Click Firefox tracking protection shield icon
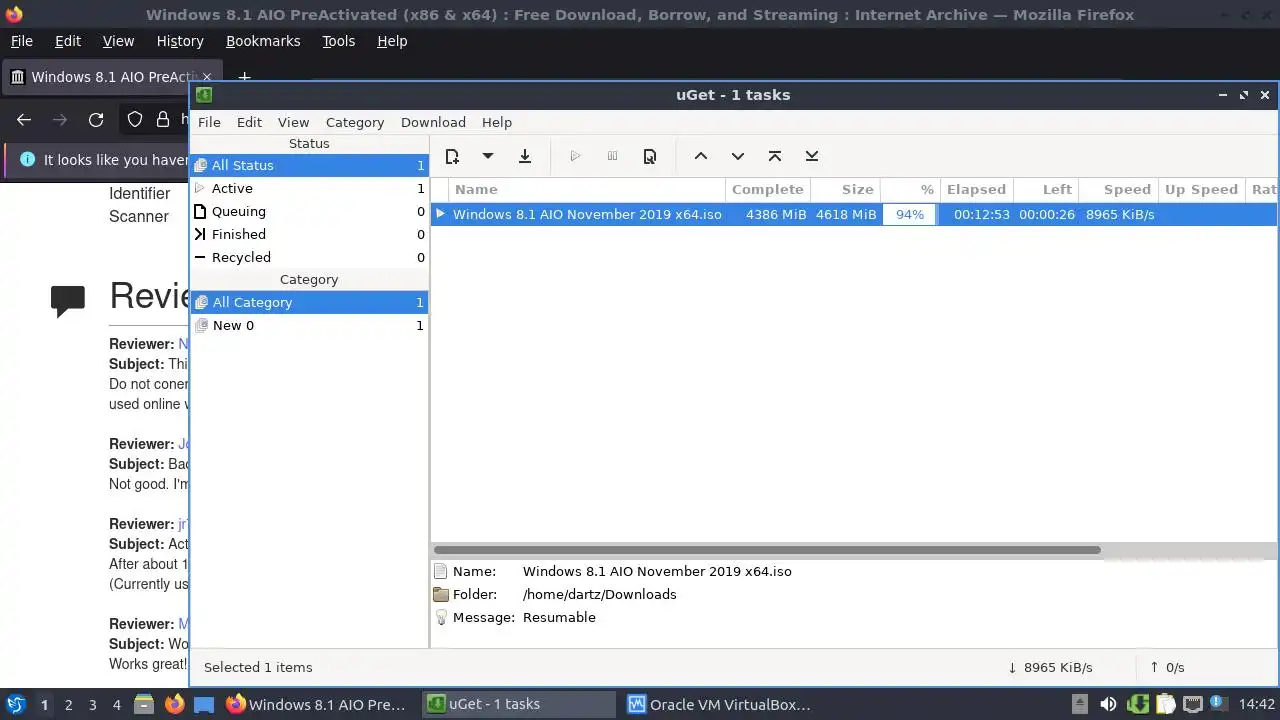The height and width of the screenshot is (720, 1280). 135,120
